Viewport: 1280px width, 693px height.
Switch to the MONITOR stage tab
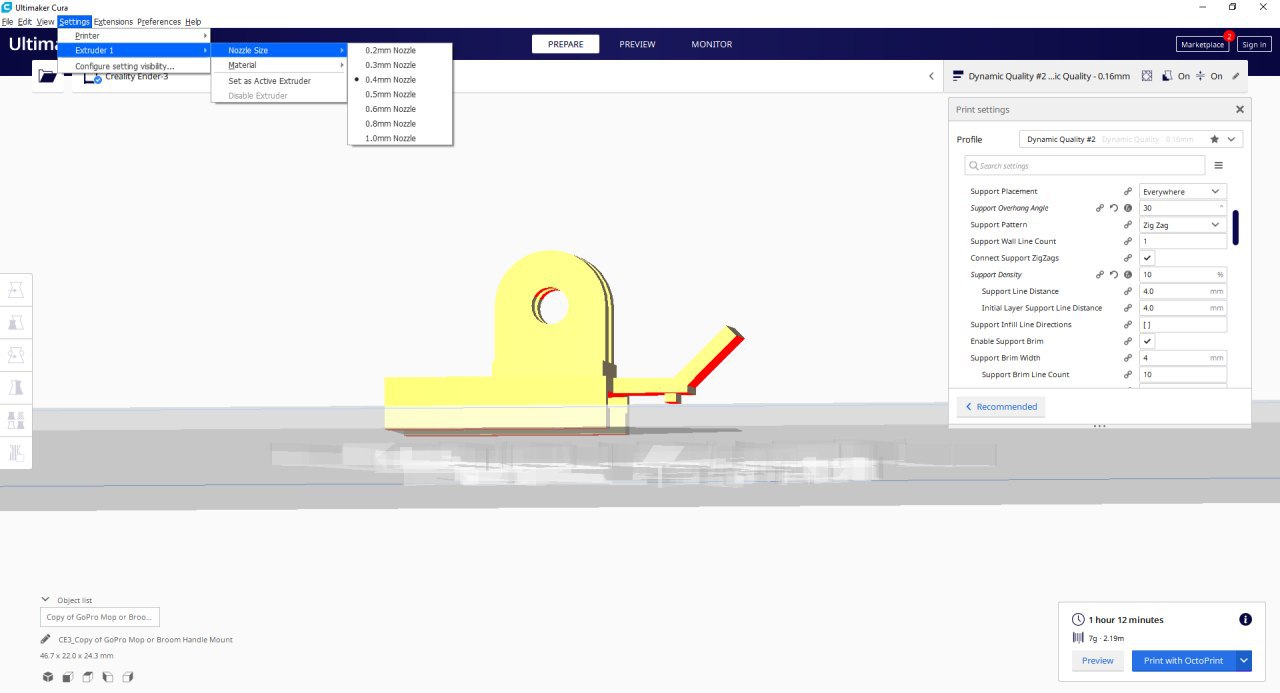[x=712, y=44]
